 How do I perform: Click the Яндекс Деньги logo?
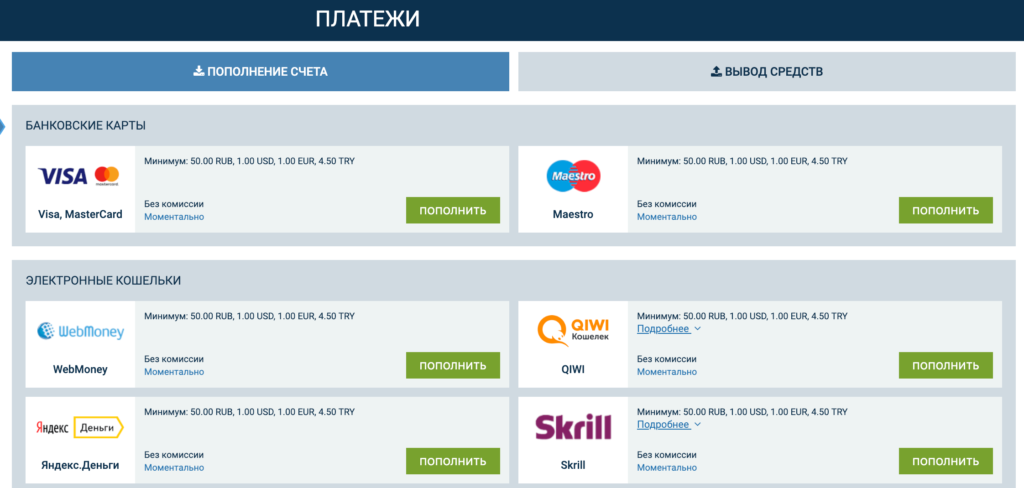[x=79, y=427]
